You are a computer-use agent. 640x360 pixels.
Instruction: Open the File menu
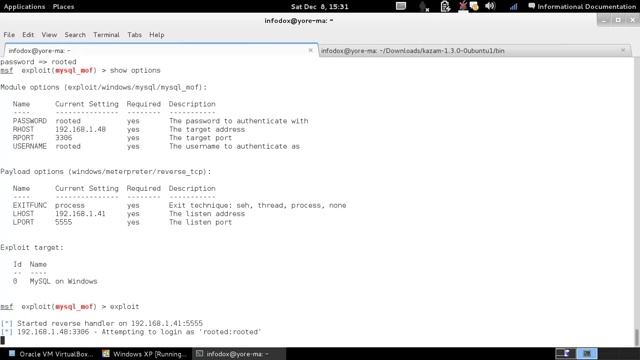(9, 35)
